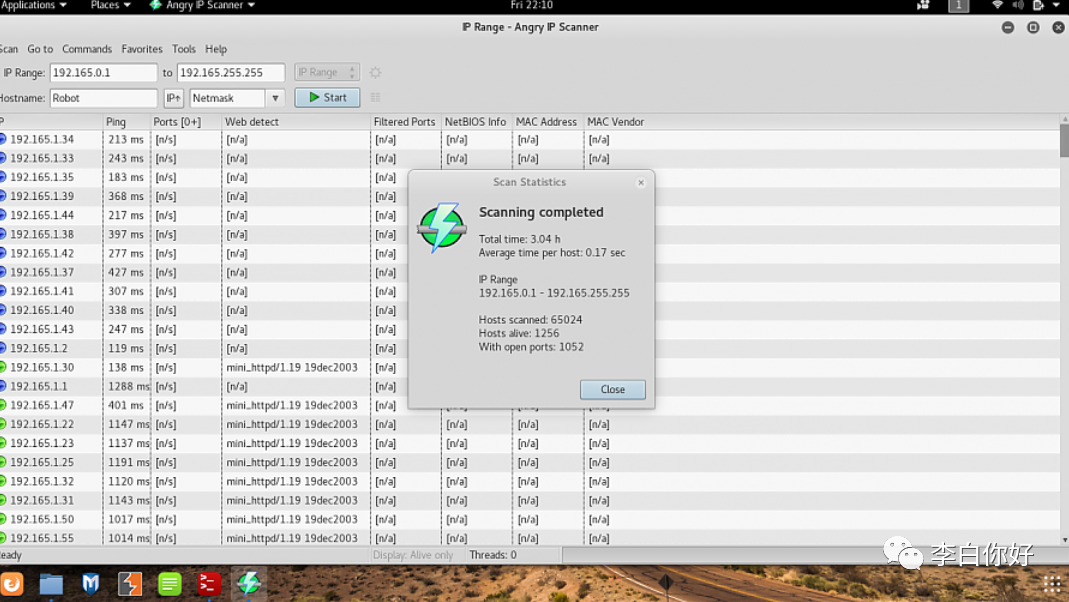1069x602 pixels.
Task: Open the system status menu arrow at top right
Action: point(1056,5)
